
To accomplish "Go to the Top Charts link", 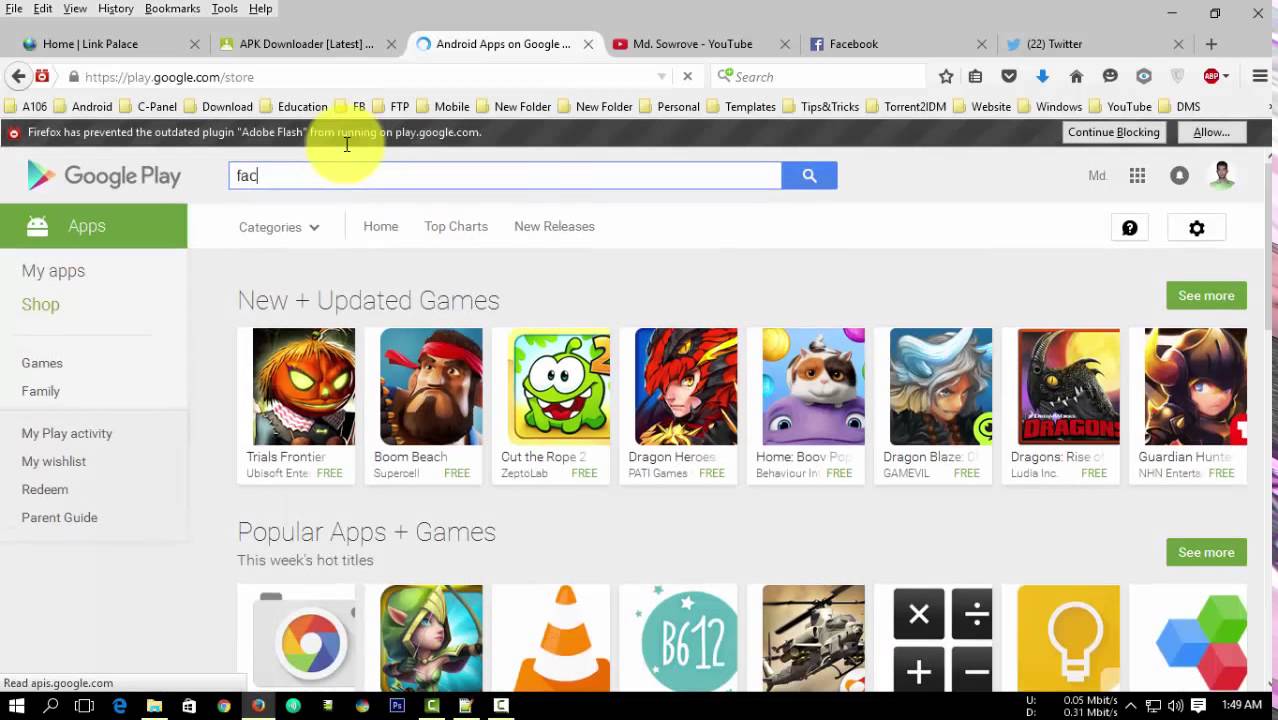I will [456, 226].
